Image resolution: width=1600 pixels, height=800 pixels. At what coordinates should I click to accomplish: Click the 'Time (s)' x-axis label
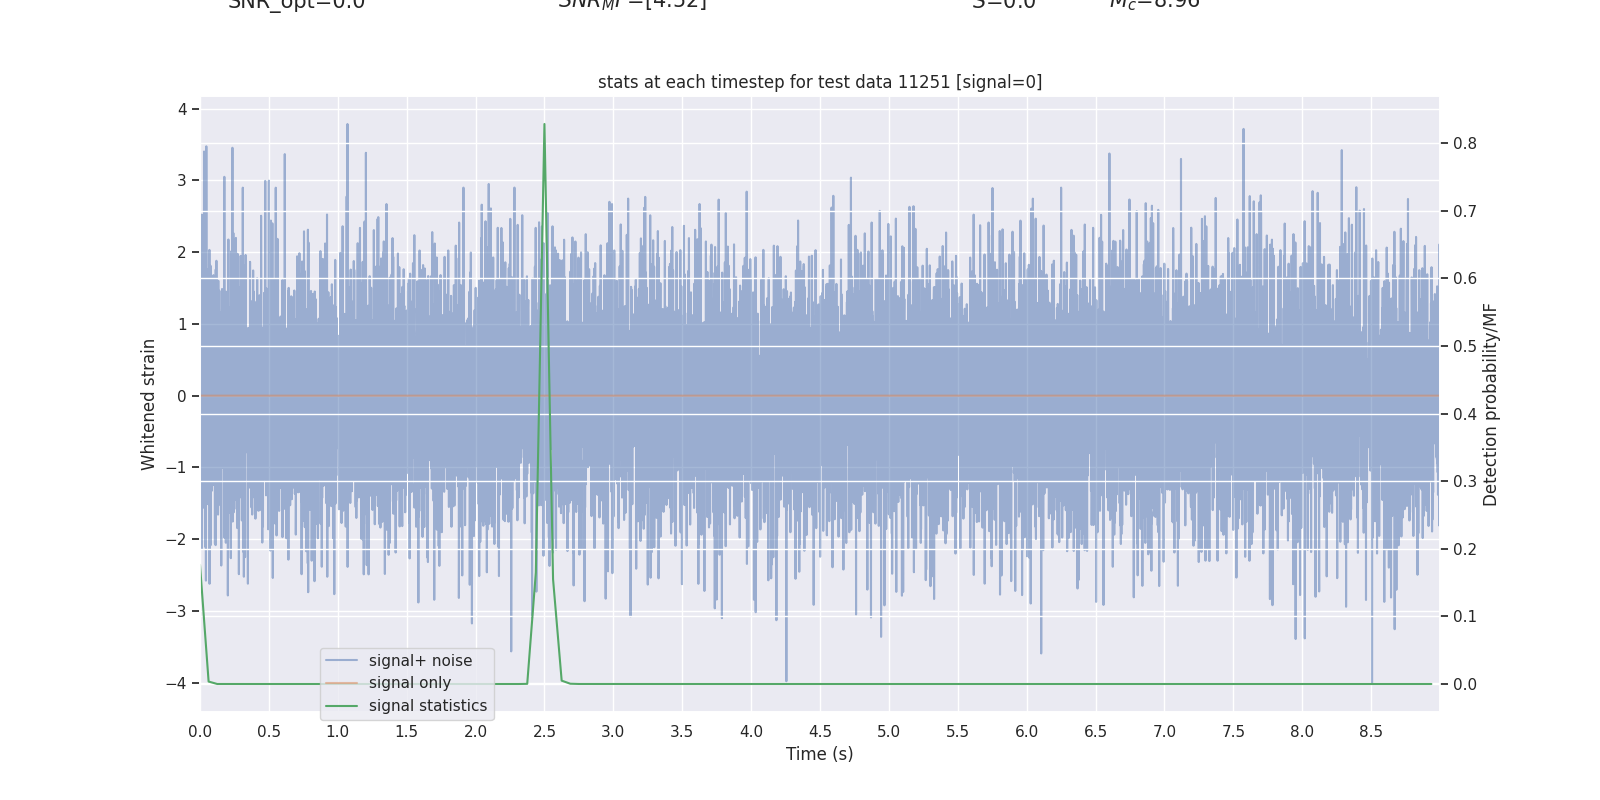click(820, 754)
